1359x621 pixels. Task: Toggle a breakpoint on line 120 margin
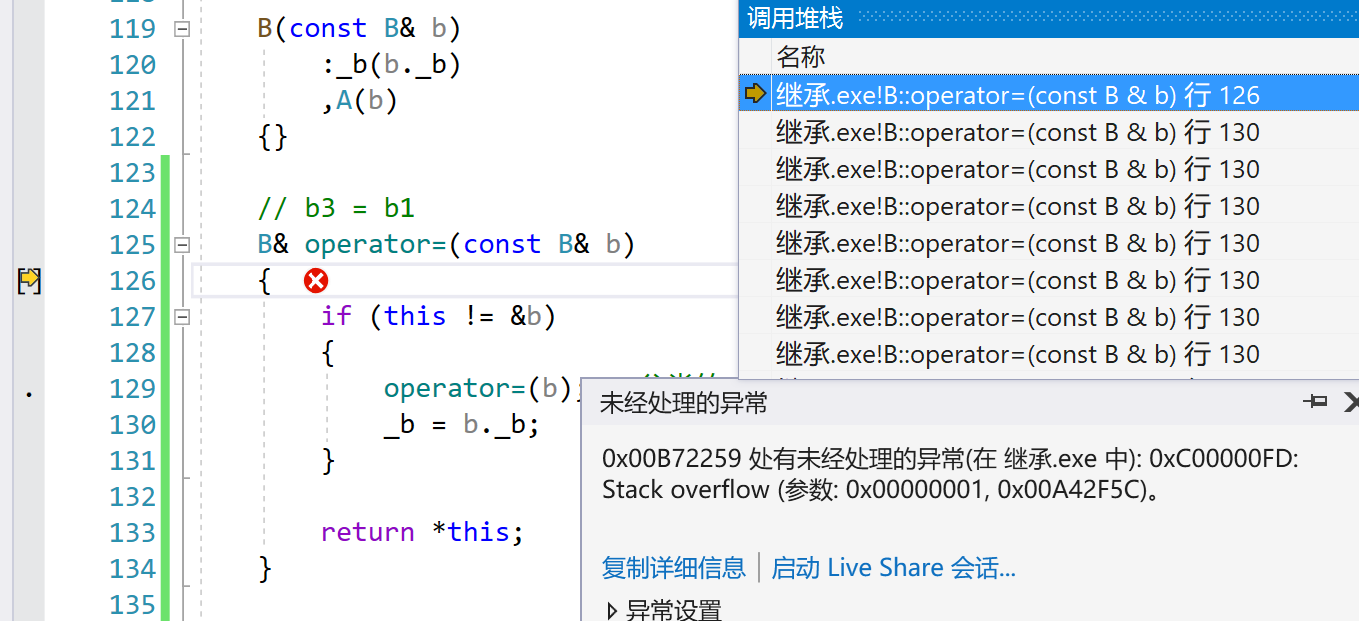(x=28, y=64)
